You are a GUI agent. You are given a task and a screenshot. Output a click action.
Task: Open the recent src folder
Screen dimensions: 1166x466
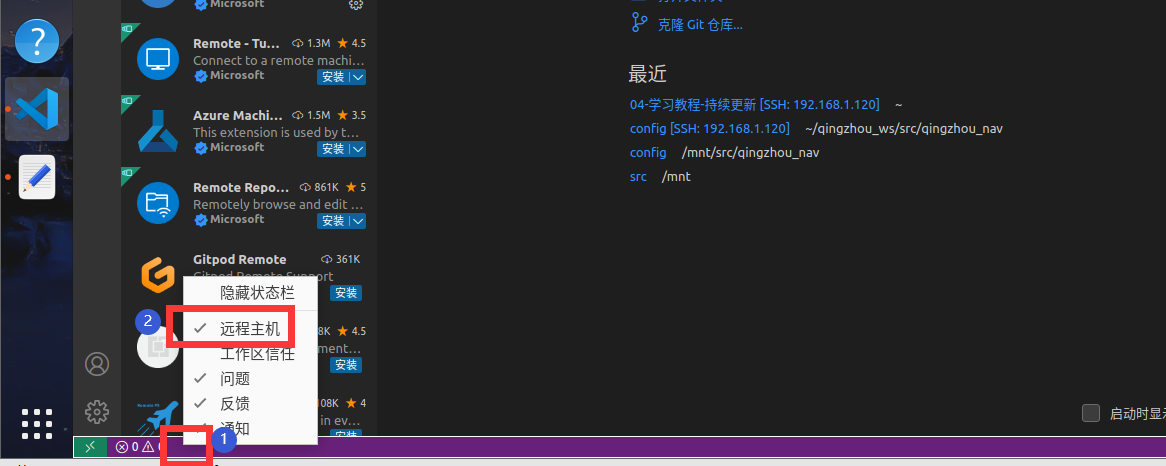click(x=638, y=177)
